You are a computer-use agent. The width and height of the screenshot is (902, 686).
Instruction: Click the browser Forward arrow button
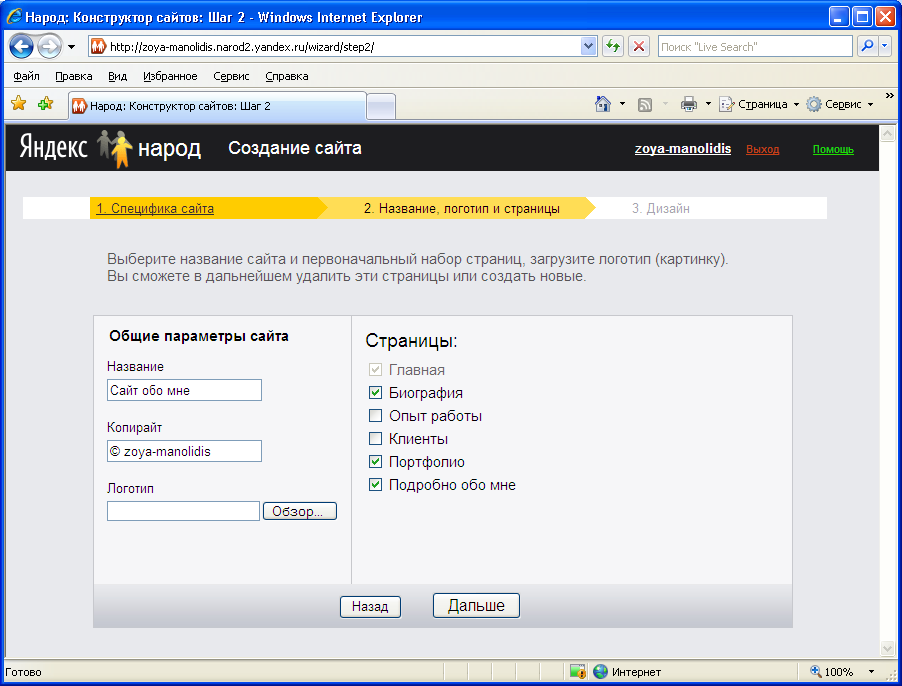(49, 47)
